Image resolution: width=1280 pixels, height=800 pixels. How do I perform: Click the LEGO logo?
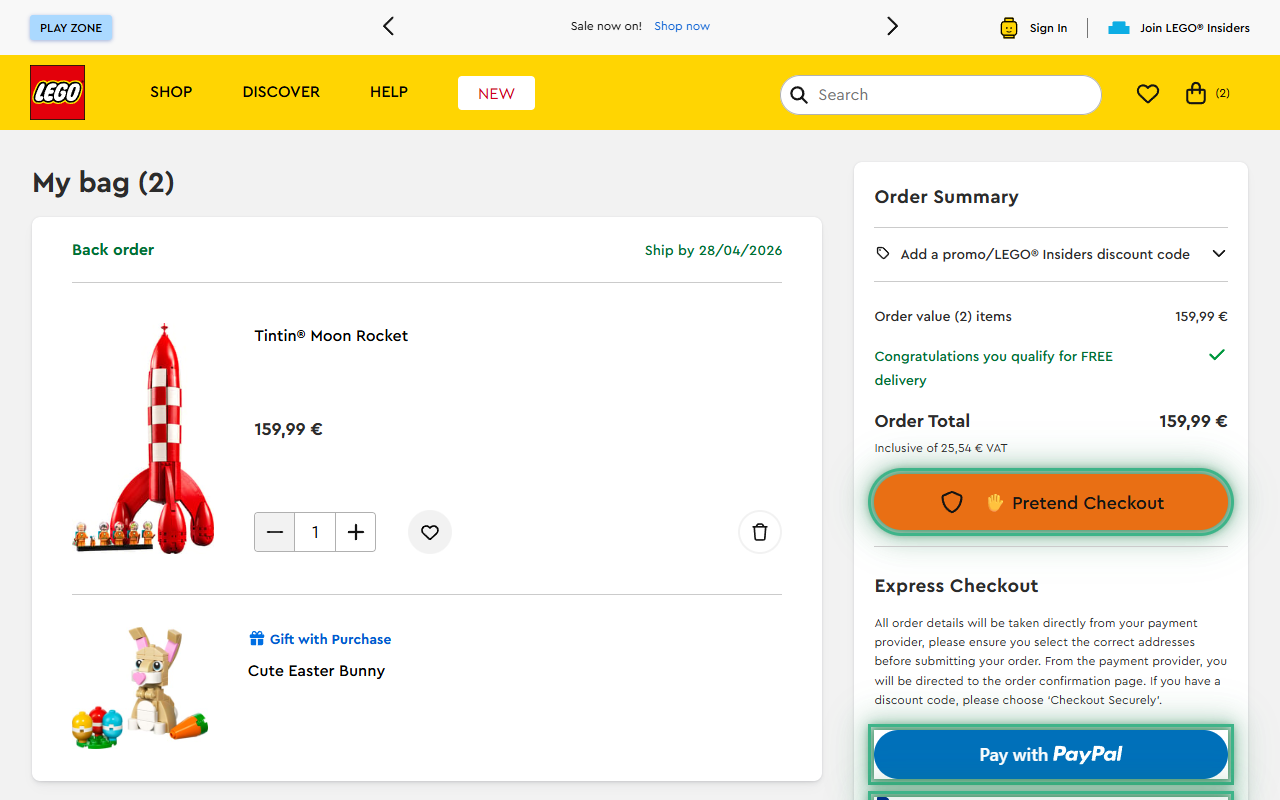tap(57, 93)
